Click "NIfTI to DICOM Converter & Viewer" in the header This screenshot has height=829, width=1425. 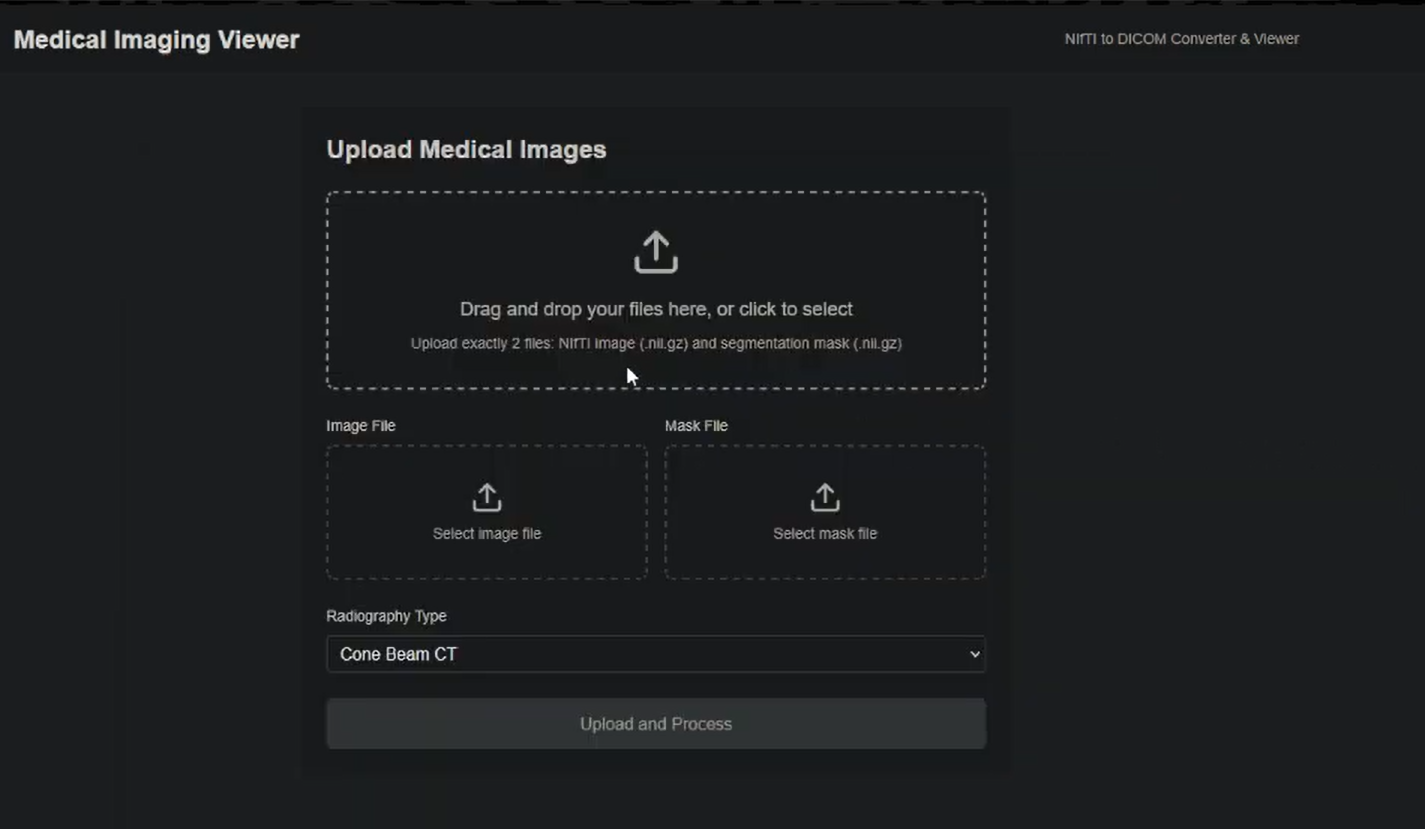(1181, 39)
